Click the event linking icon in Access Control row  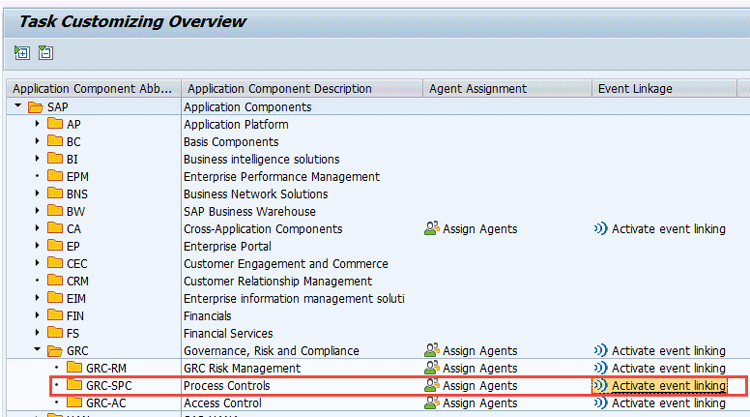[600, 403]
